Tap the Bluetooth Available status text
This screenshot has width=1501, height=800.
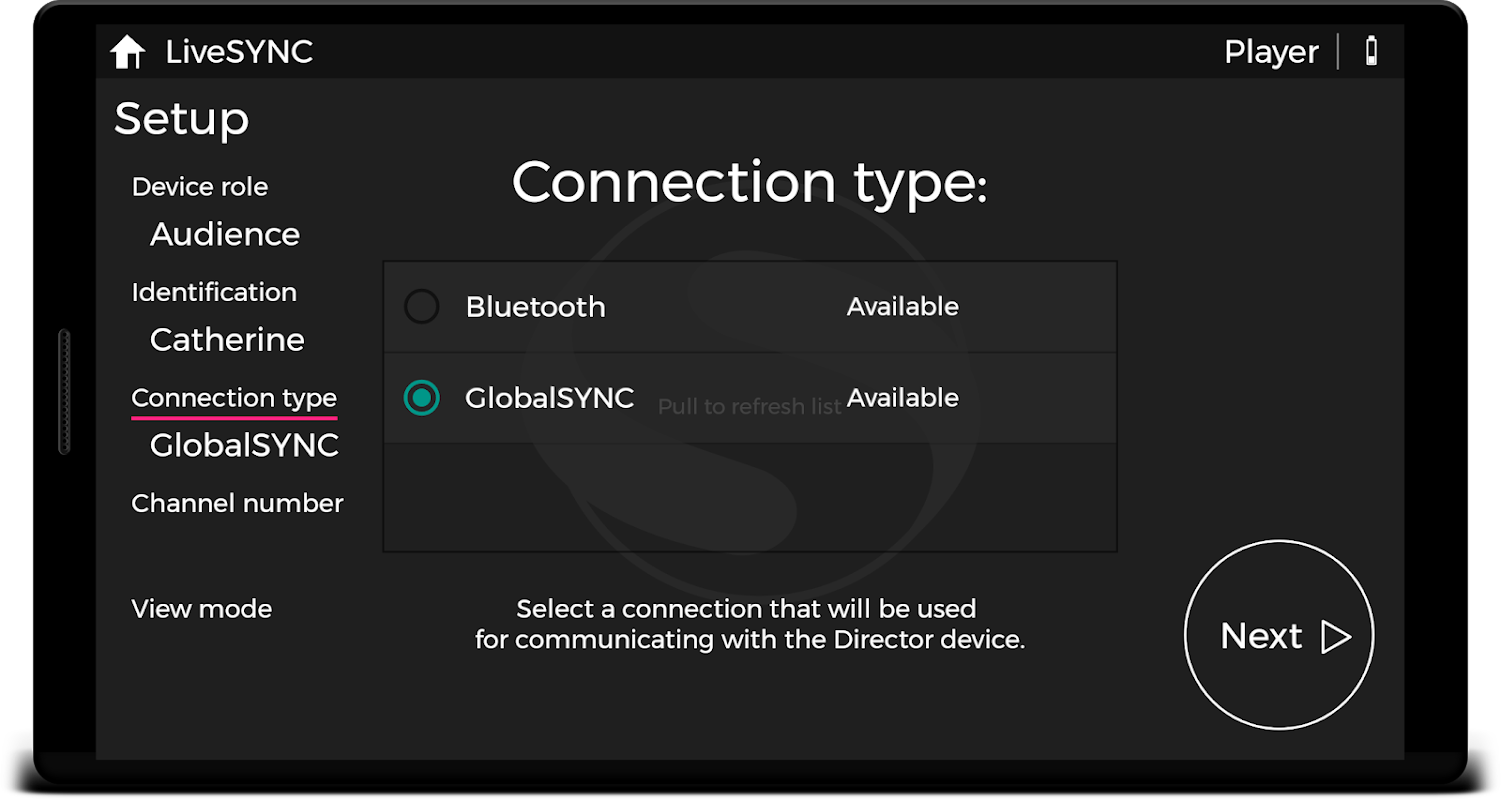(902, 306)
